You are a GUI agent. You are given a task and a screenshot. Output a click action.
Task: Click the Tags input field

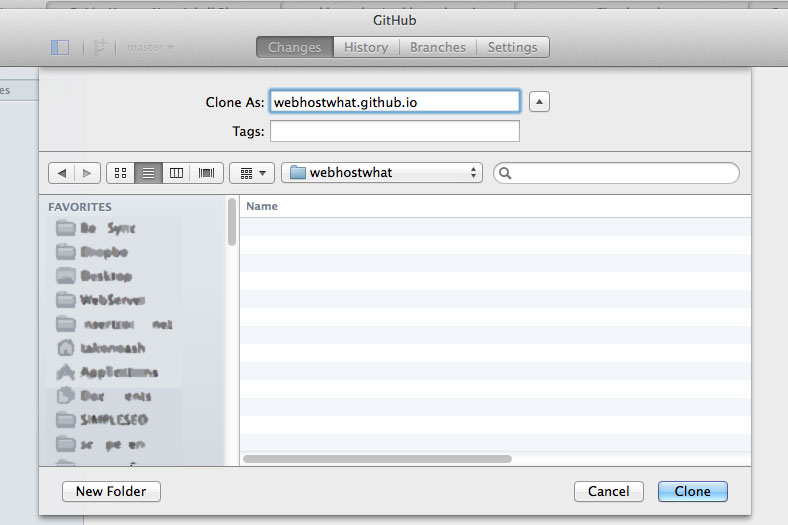tap(395, 131)
